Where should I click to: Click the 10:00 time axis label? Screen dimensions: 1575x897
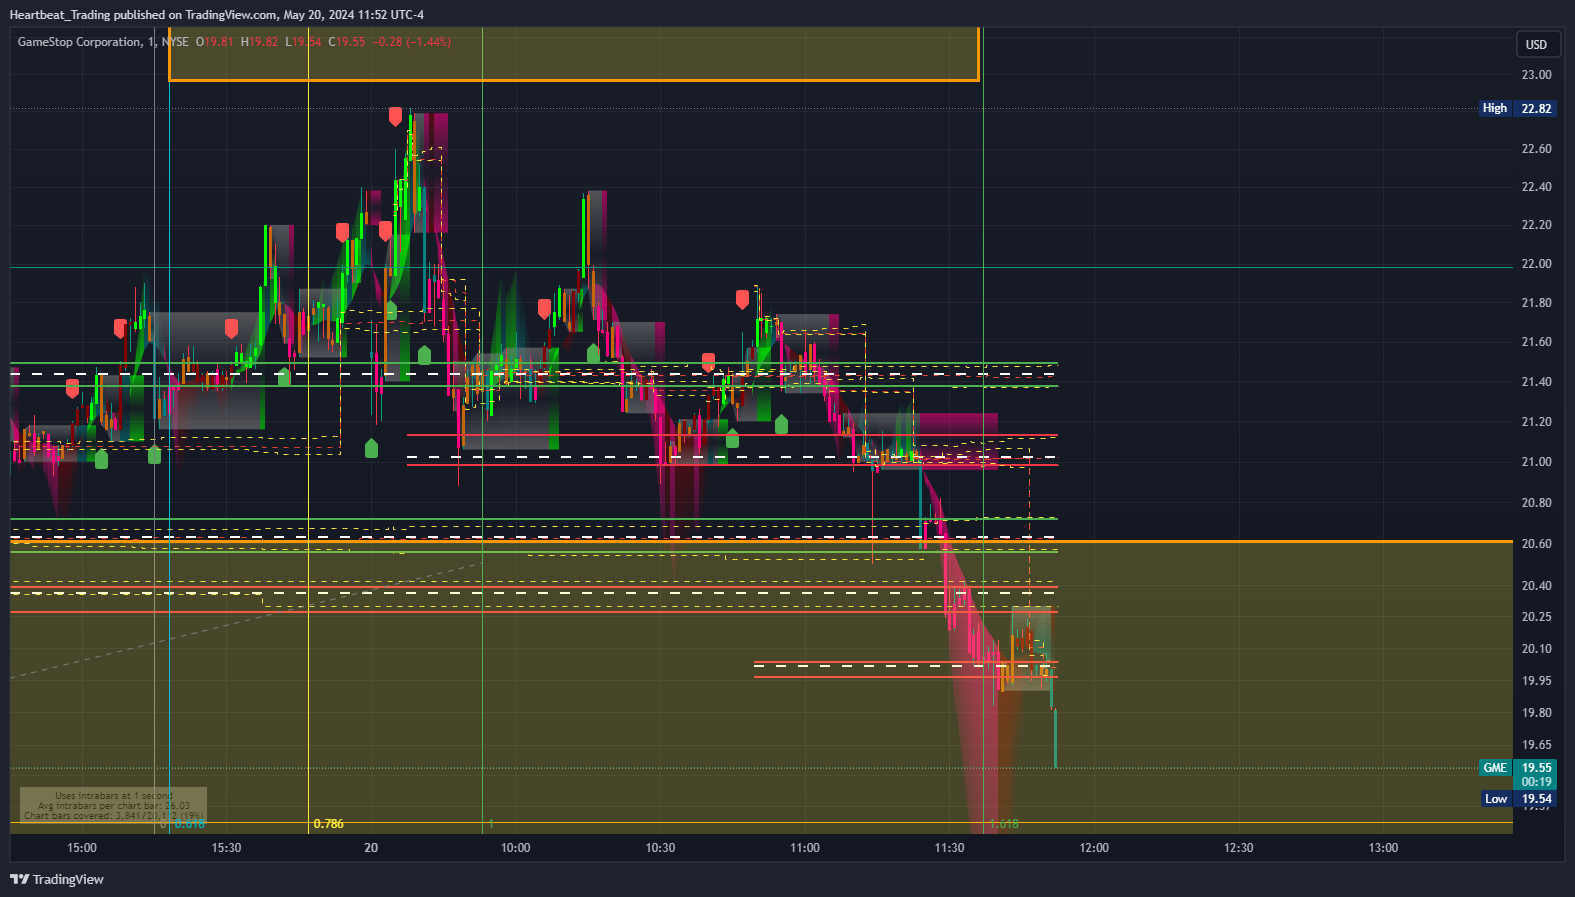tap(515, 848)
